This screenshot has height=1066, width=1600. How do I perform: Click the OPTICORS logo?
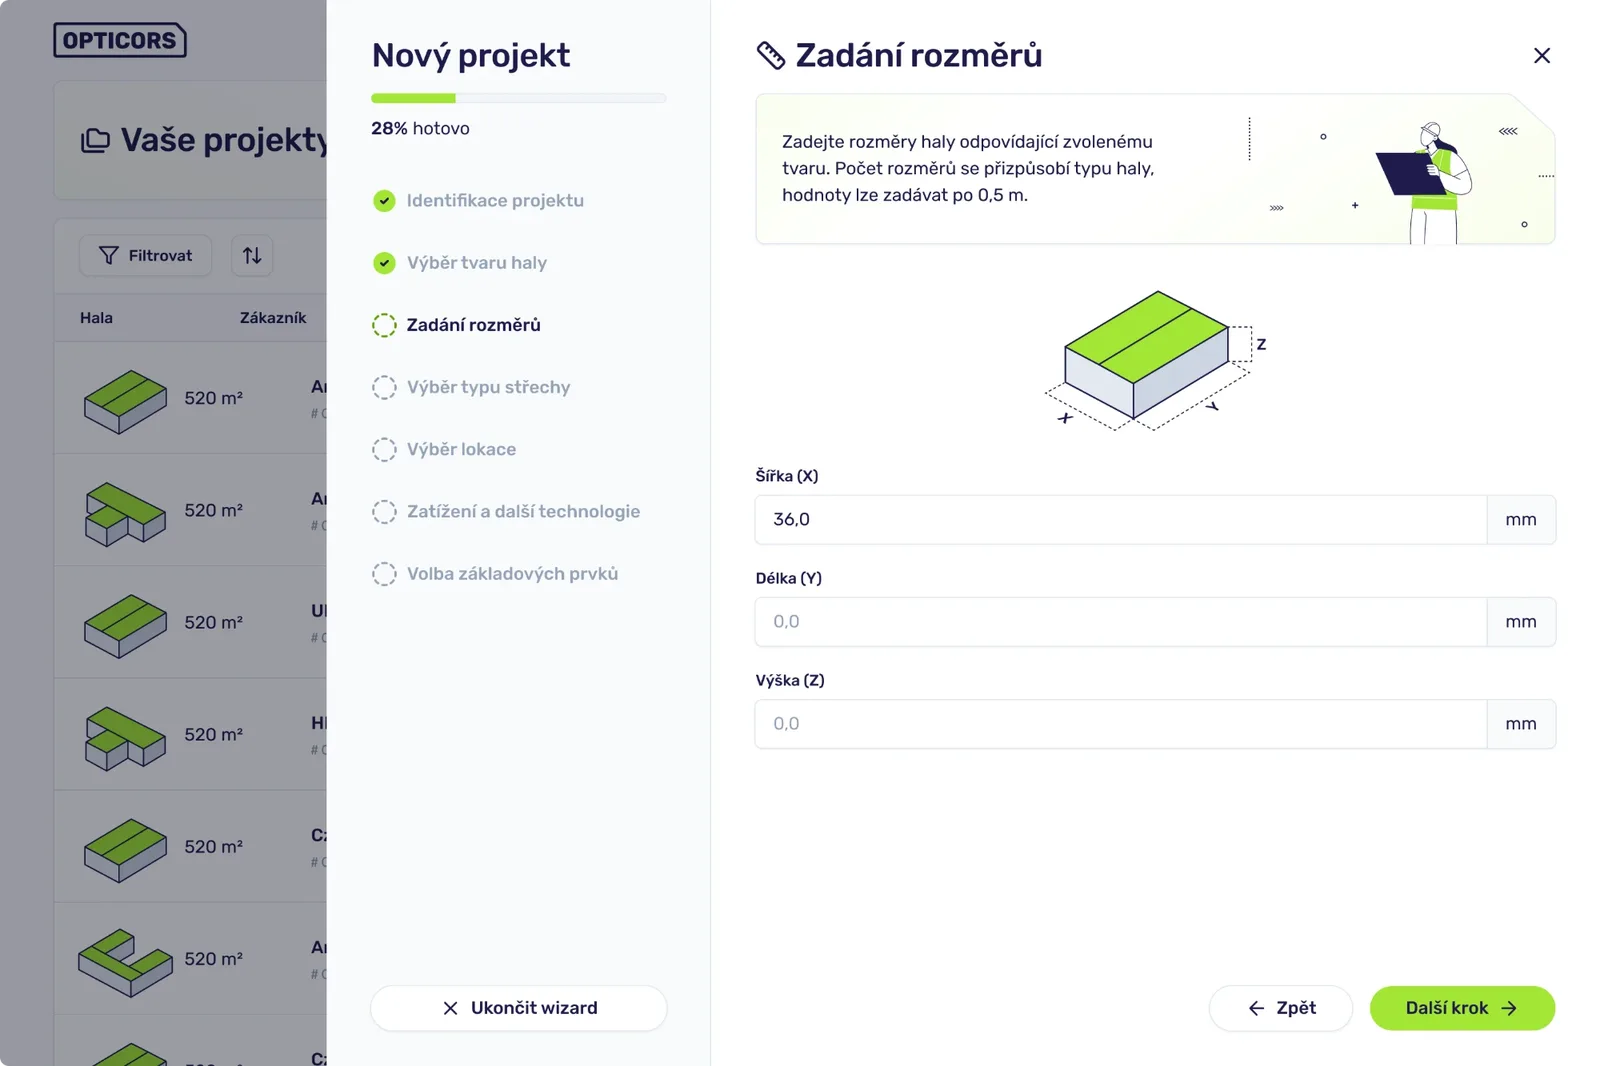(120, 40)
